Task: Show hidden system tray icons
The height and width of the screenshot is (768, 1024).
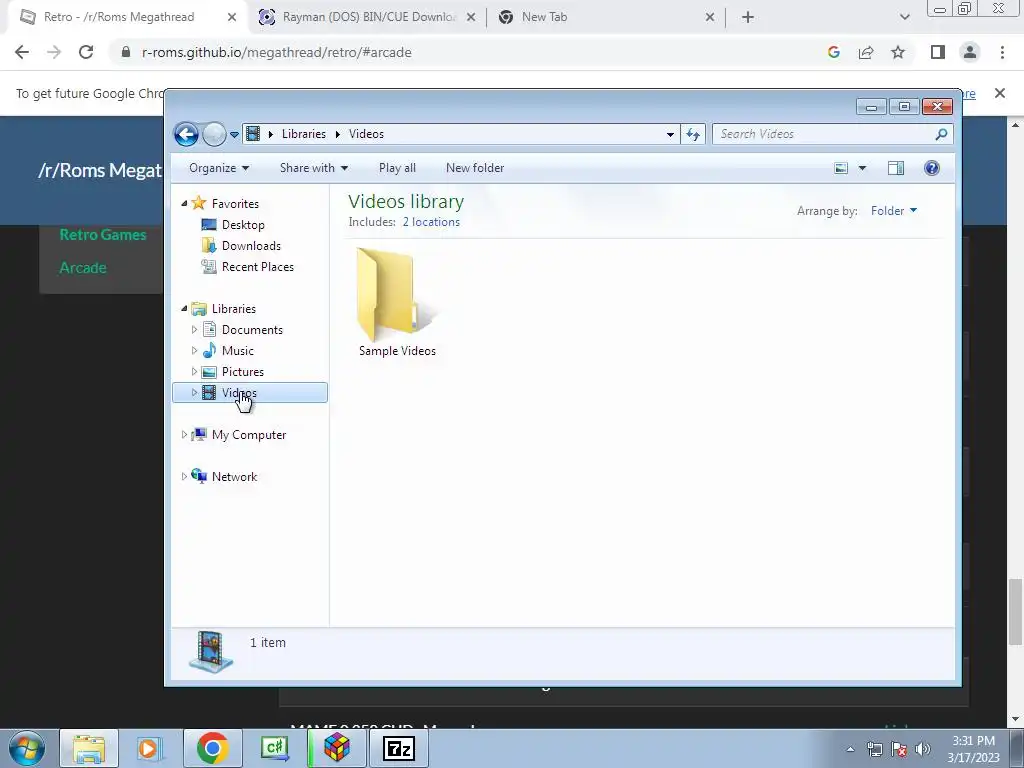Action: tap(850, 749)
